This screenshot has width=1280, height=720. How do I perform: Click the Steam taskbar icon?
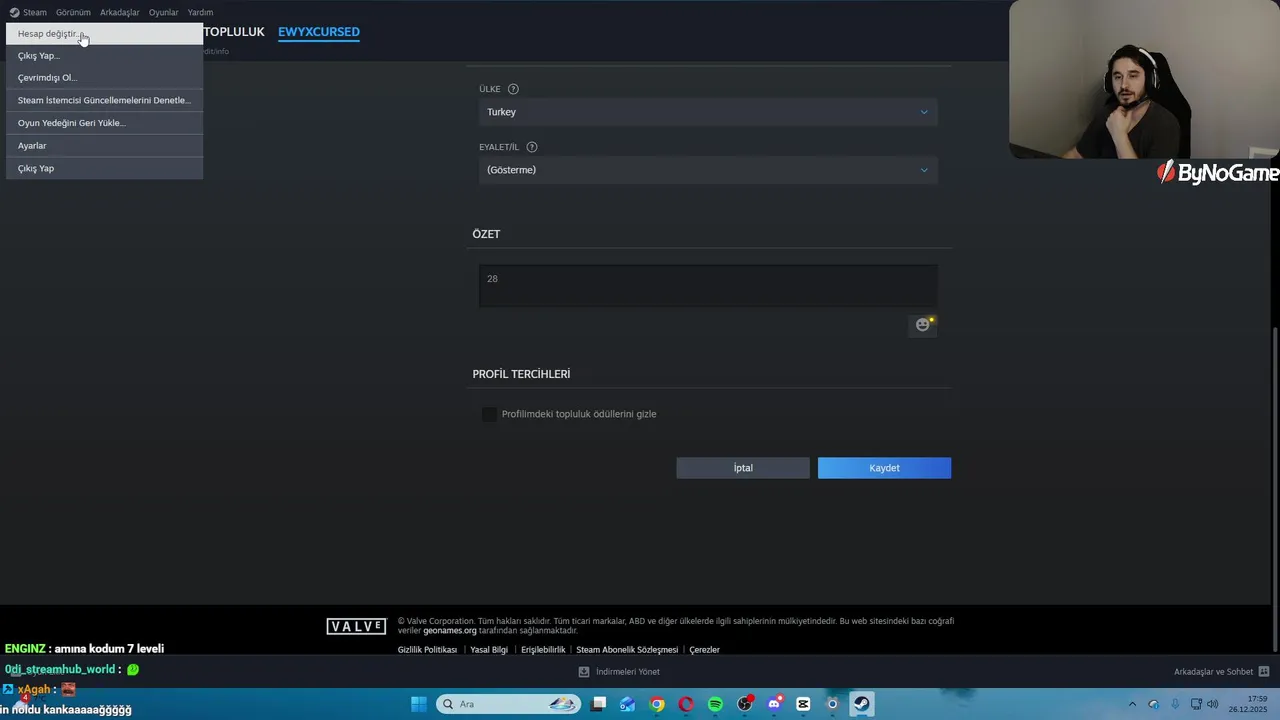(861, 704)
